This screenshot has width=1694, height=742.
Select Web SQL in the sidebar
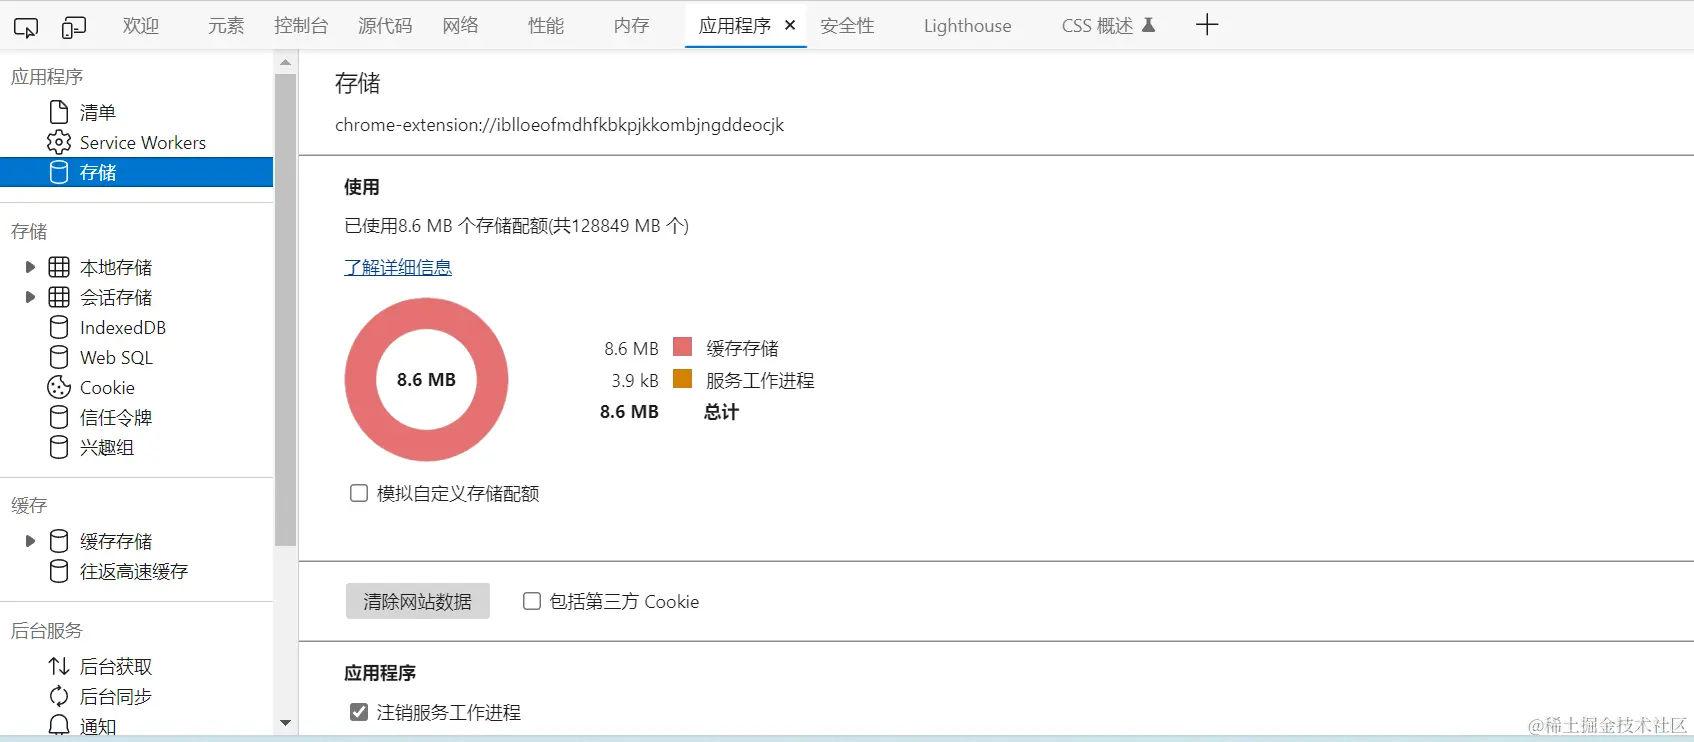tap(137, 357)
